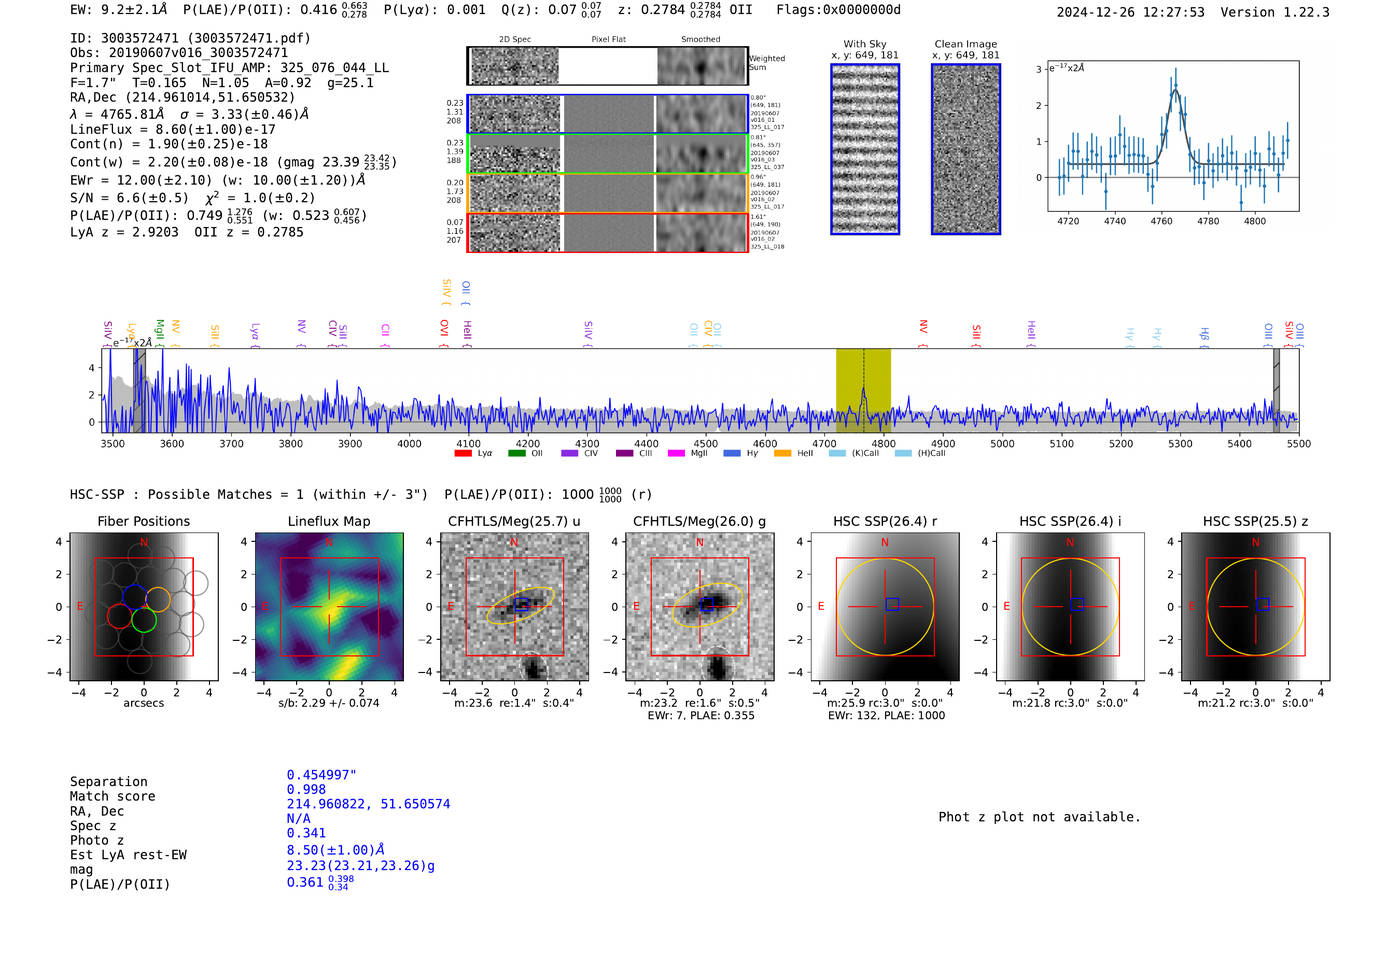This screenshot has height=953, width=1400.
Task: Click the yellow ellipse in CFHTLS u cutout
Action: (520, 605)
